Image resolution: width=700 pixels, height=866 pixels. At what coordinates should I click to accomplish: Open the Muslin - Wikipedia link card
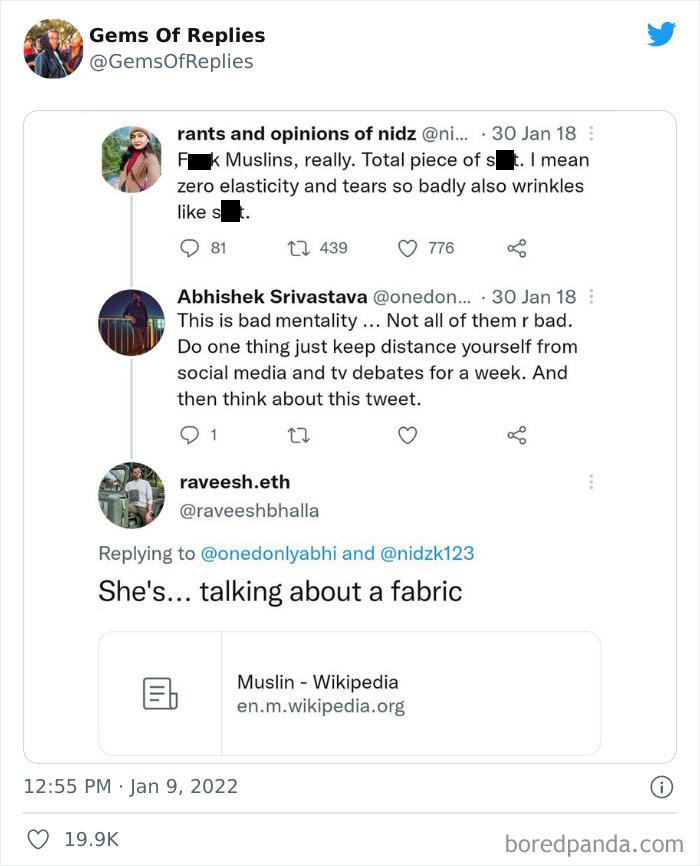click(x=349, y=693)
